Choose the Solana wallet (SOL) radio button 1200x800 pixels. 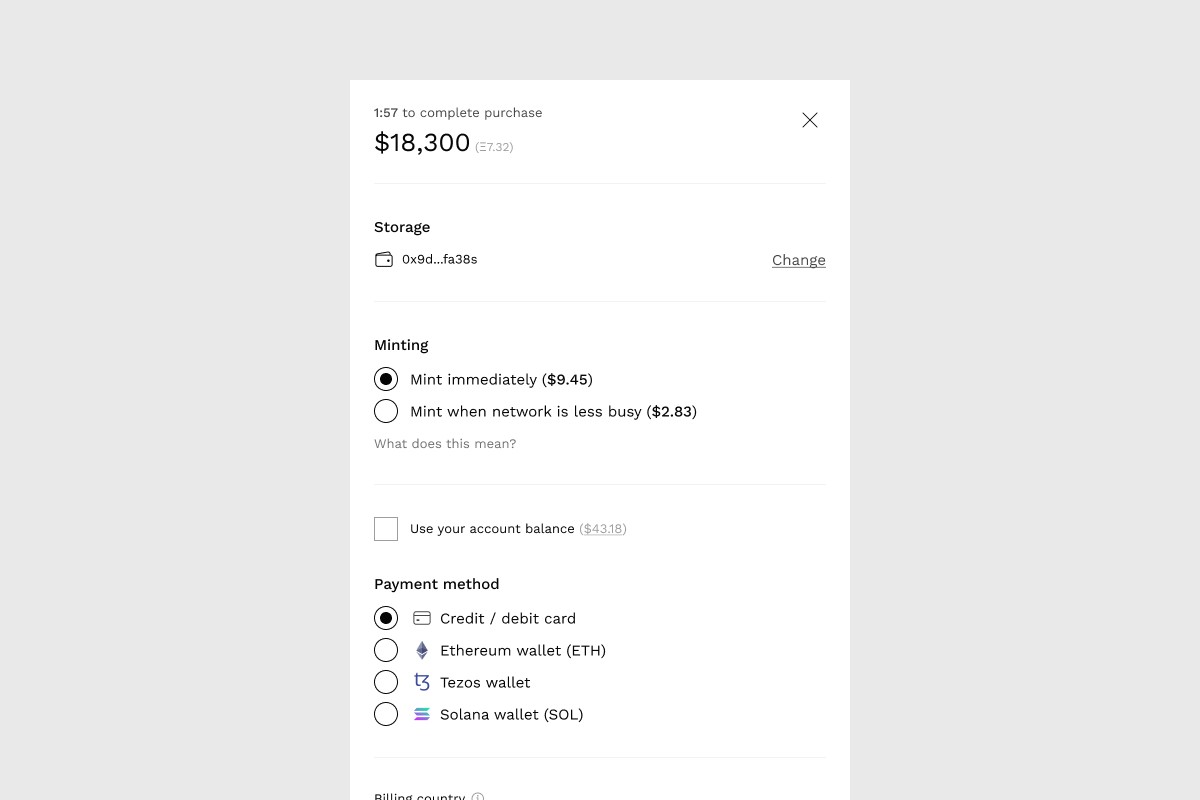click(386, 714)
